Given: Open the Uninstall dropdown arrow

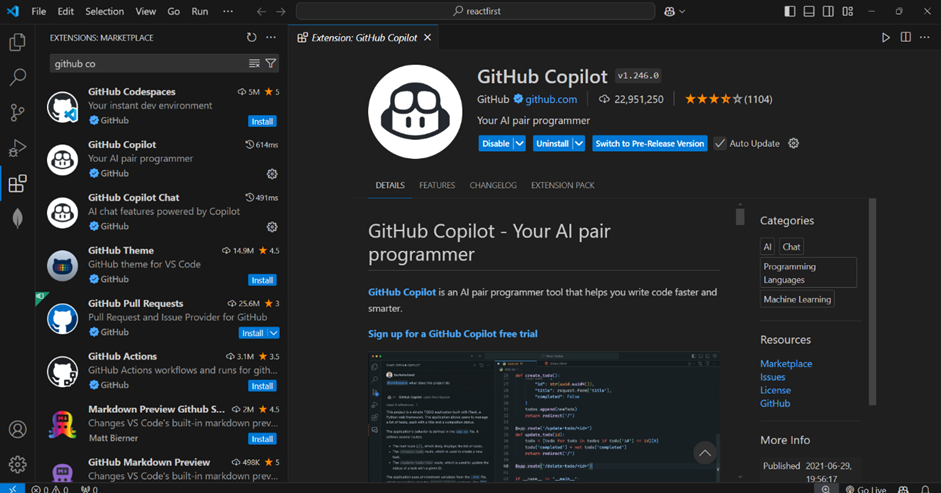Looking at the screenshot, I should point(579,144).
